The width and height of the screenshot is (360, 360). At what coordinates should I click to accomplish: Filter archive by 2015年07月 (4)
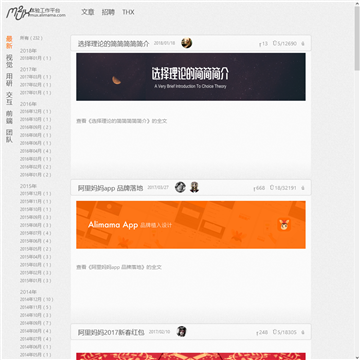35,233
